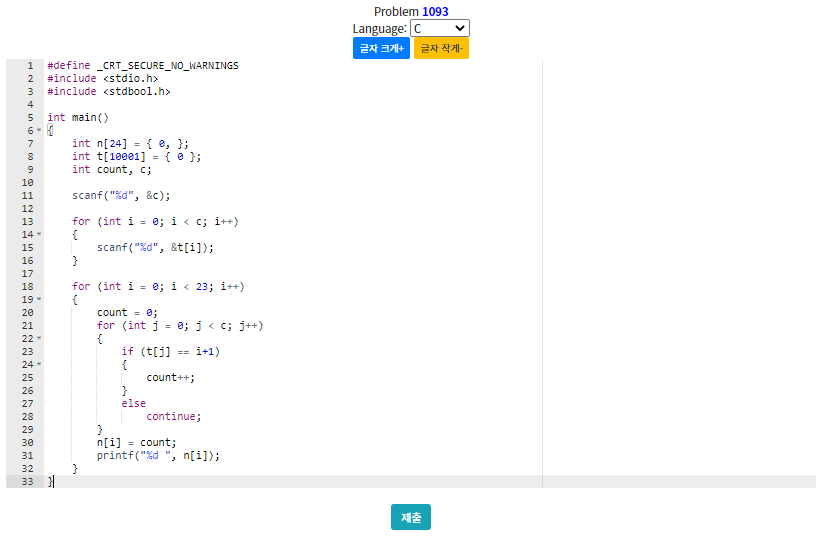Image resolution: width=826 pixels, height=539 pixels.
Task: Click the else keyword line
Action: 134,404
